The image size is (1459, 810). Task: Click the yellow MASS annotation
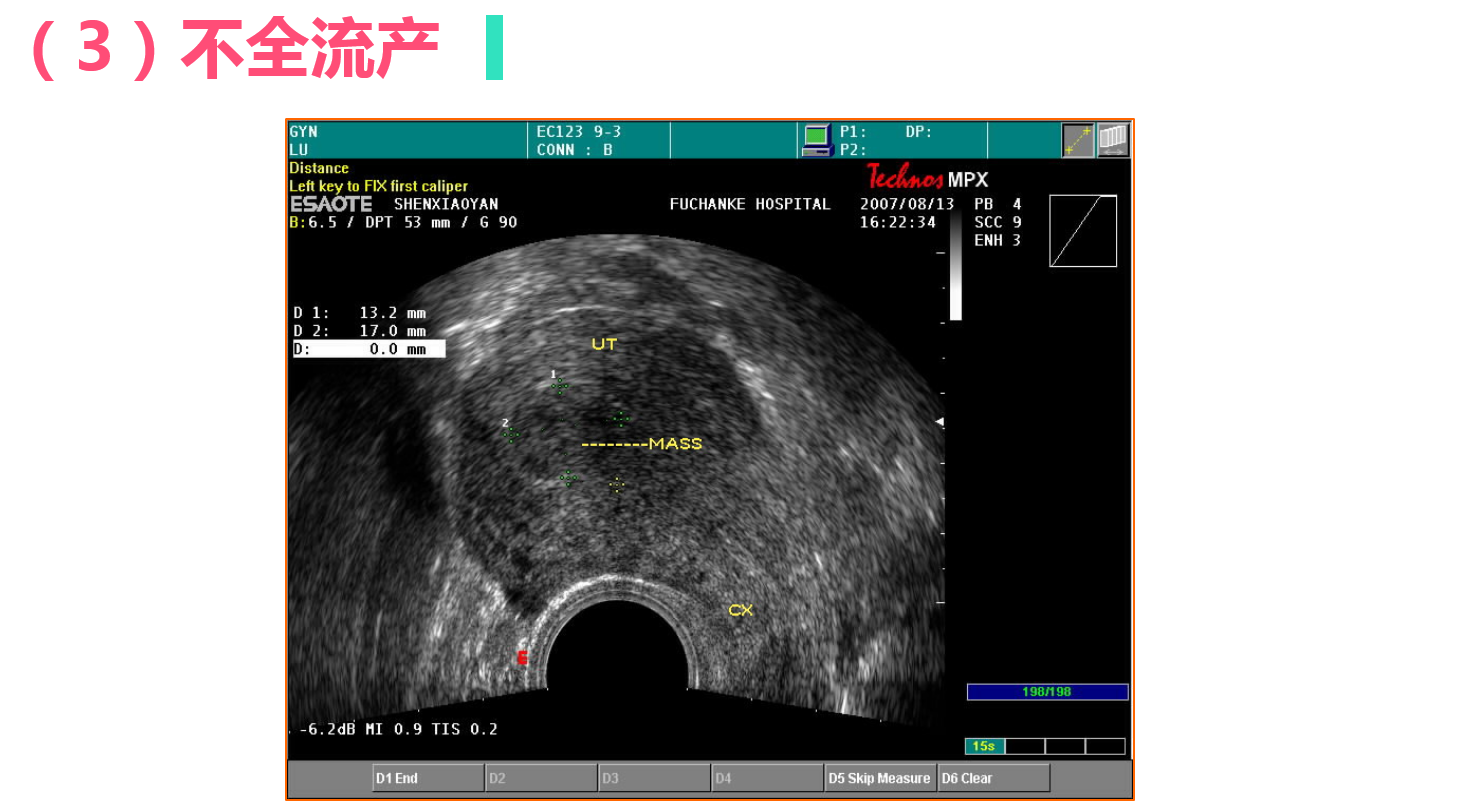click(x=676, y=443)
